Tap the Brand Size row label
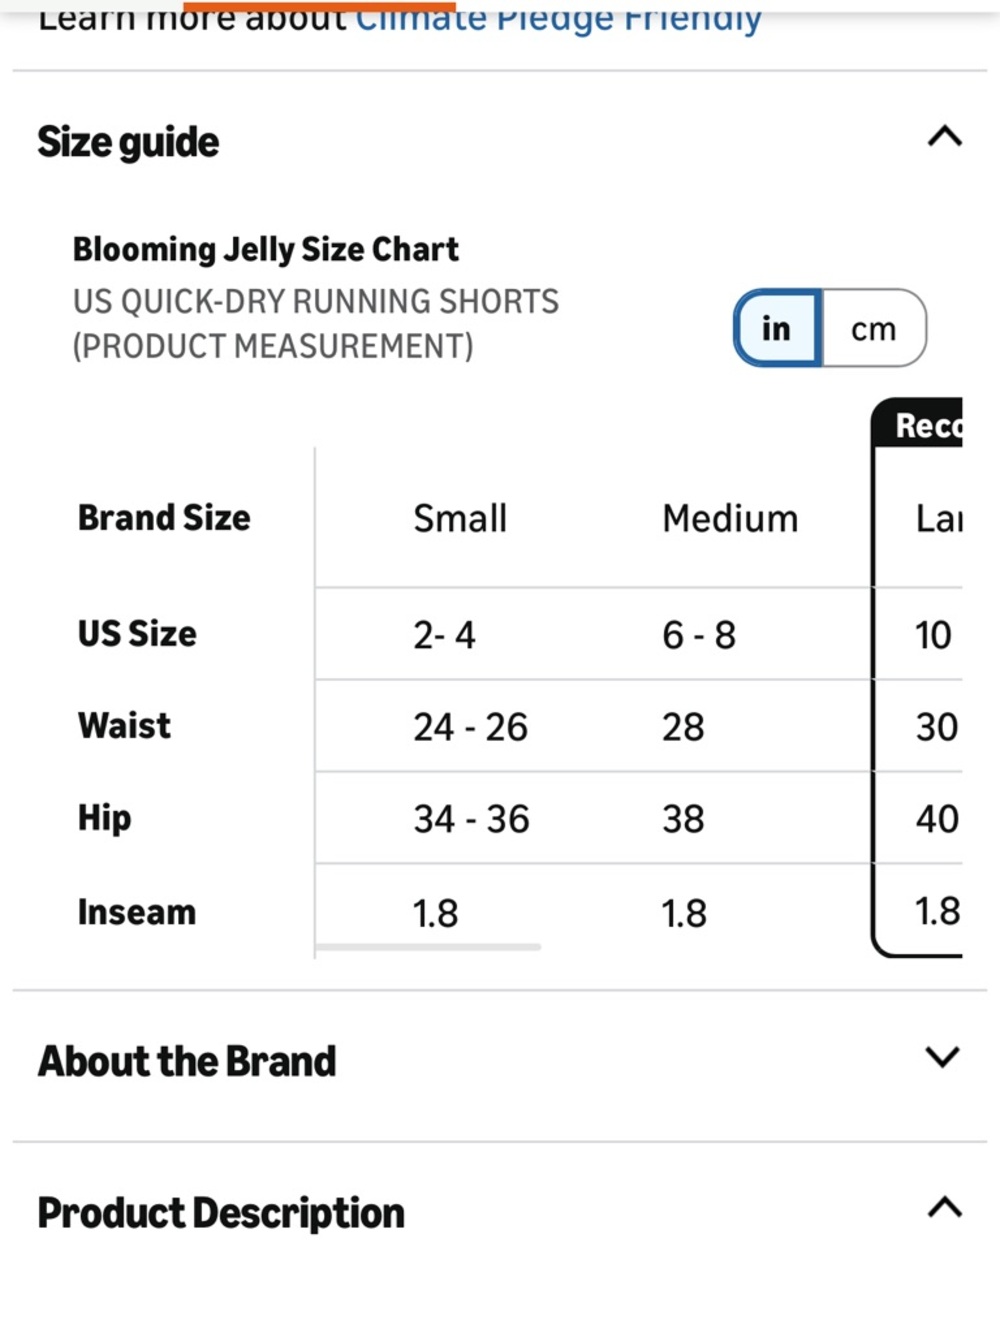This screenshot has width=1000, height=1333. pyautogui.click(x=164, y=518)
